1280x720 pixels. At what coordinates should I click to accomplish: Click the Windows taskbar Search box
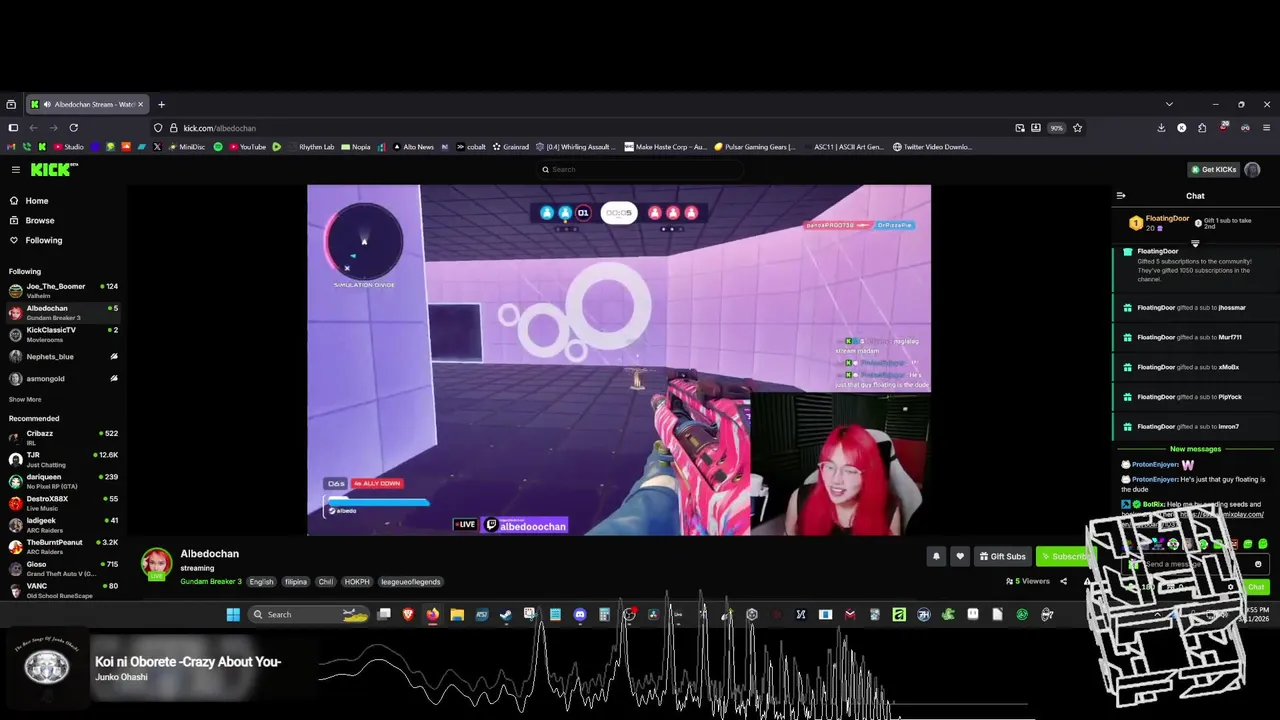click(309, 615)
